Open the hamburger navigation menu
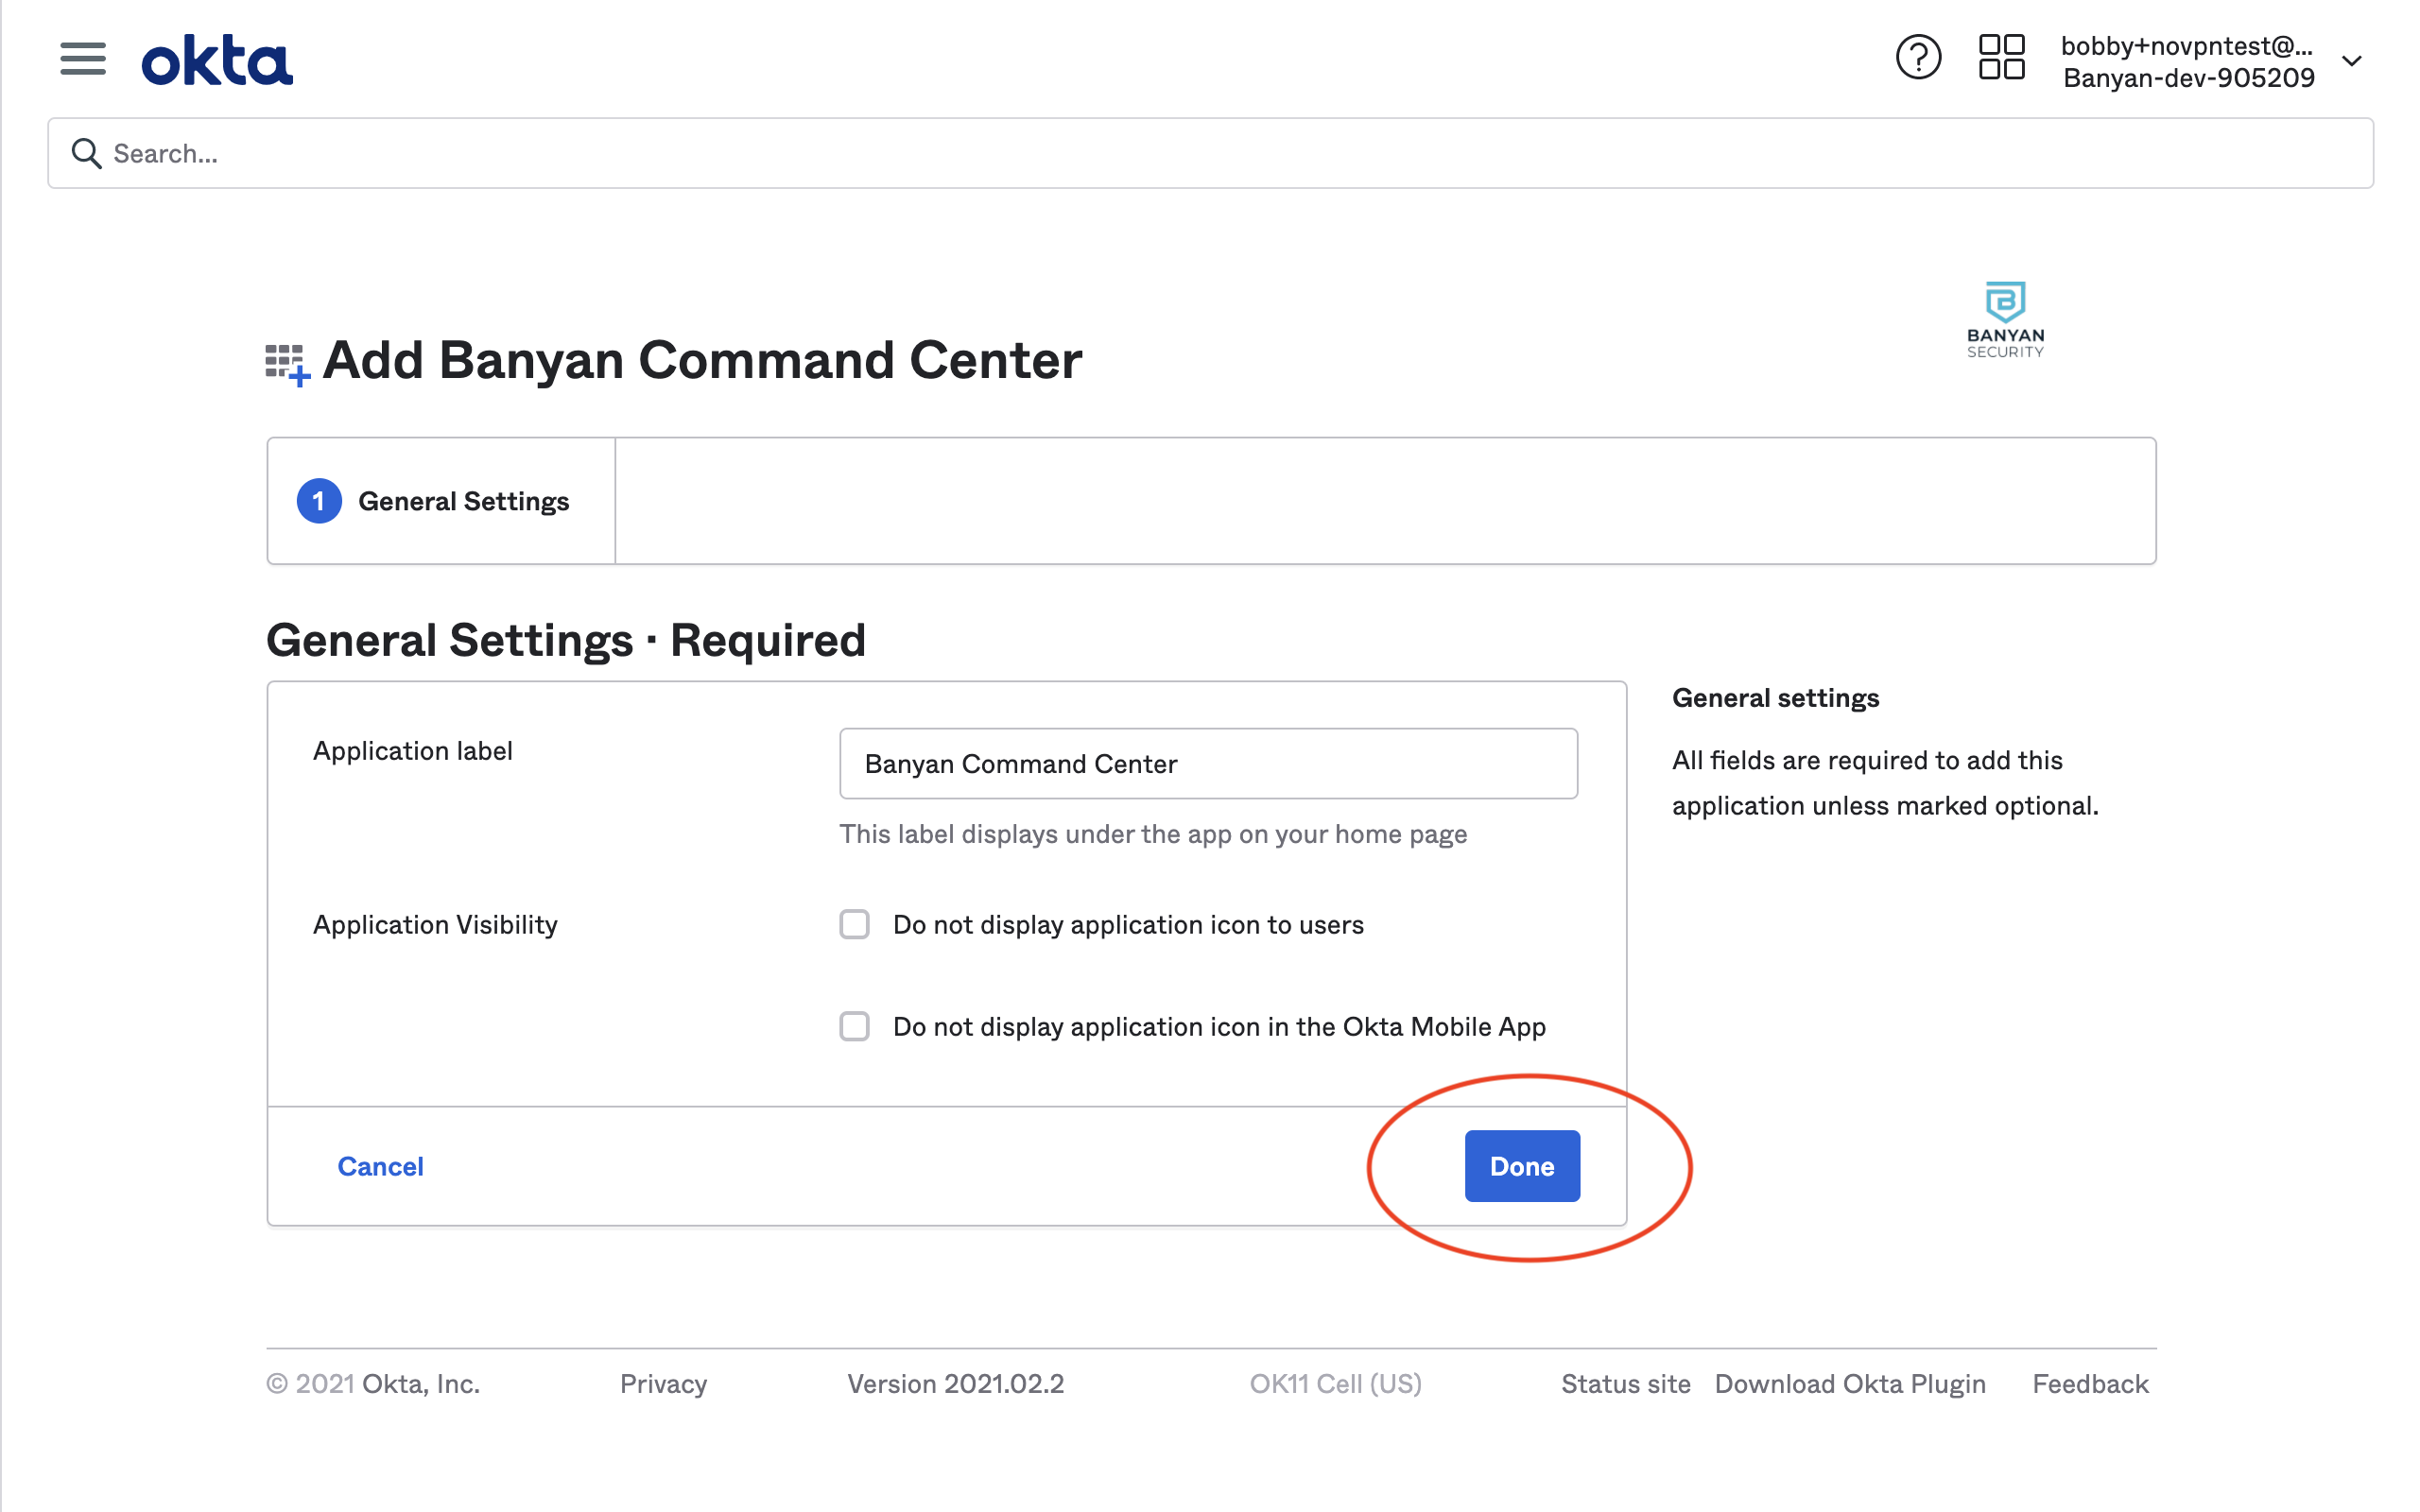2420x1512 pixels. [x=82, y=59]
